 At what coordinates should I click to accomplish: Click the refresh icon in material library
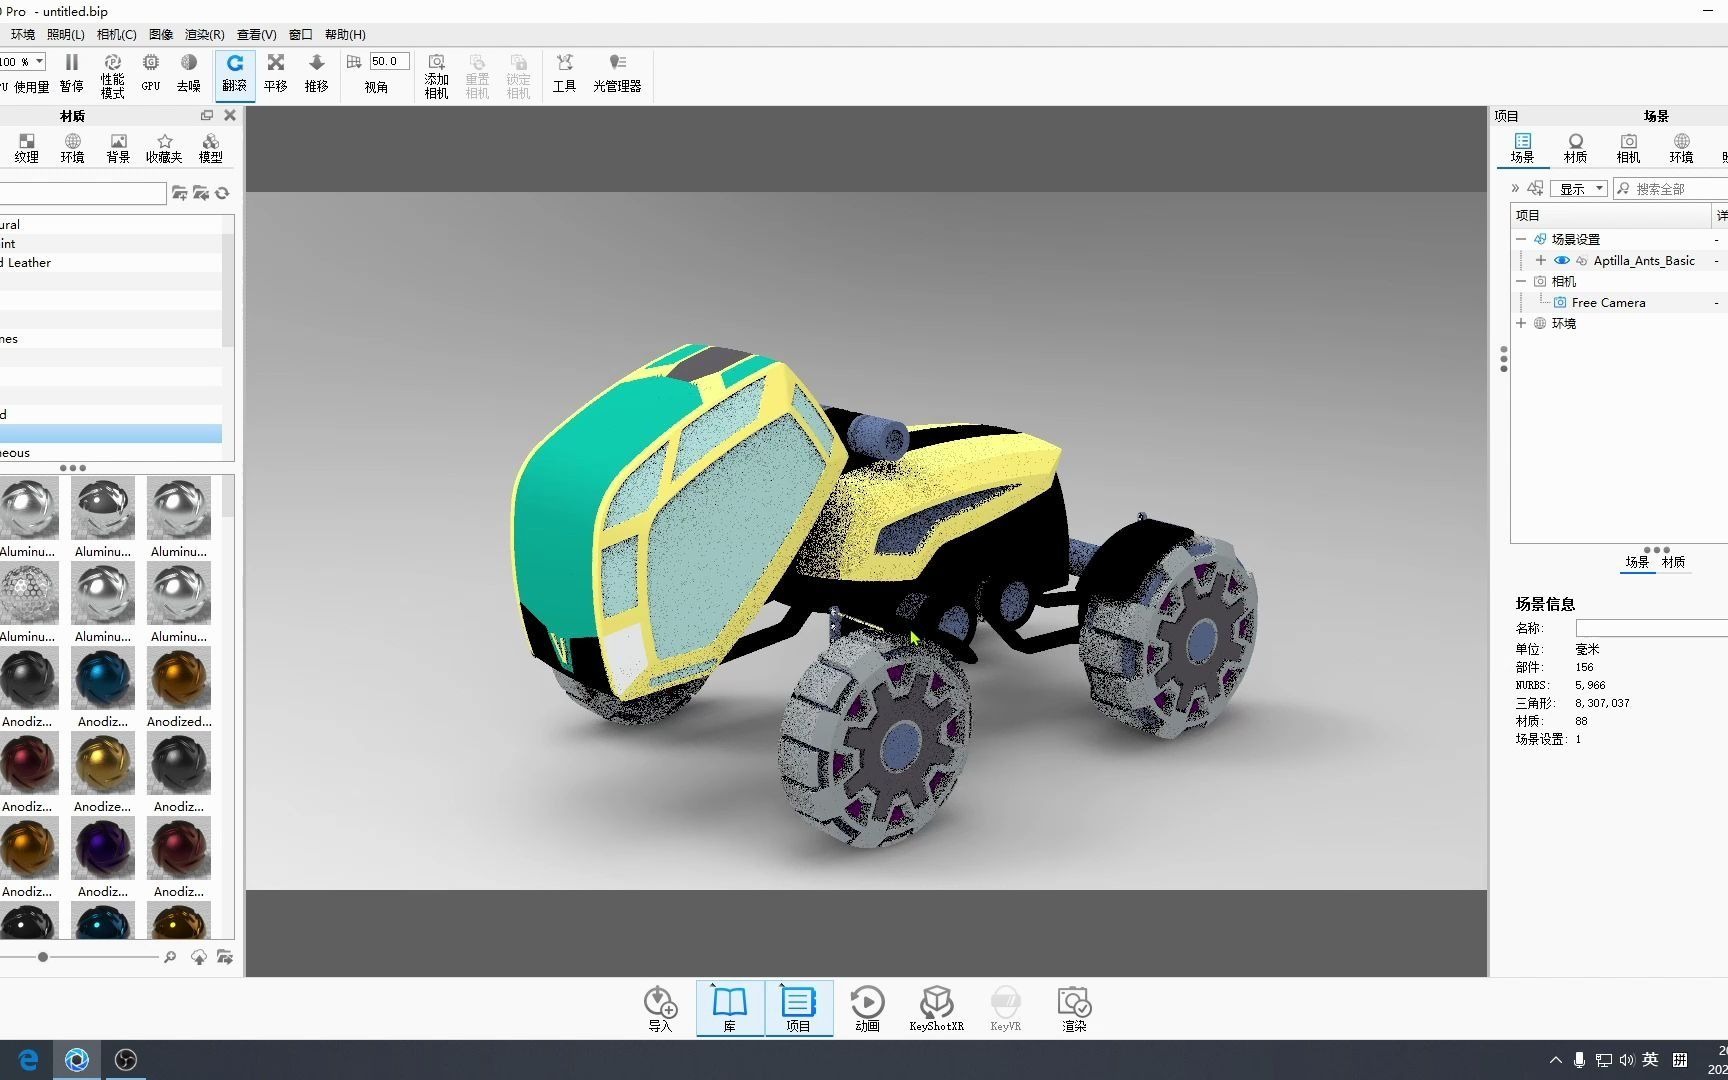(x=222, y=193)
